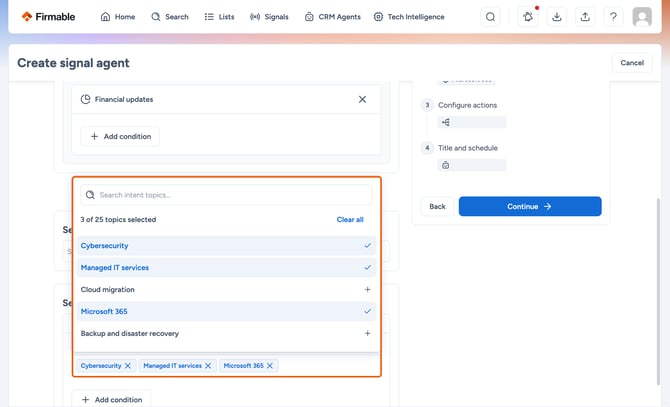Click the Continue button
Image resolution: width=670 pixels, height=407 pixels.
click(x=530, y=206)
